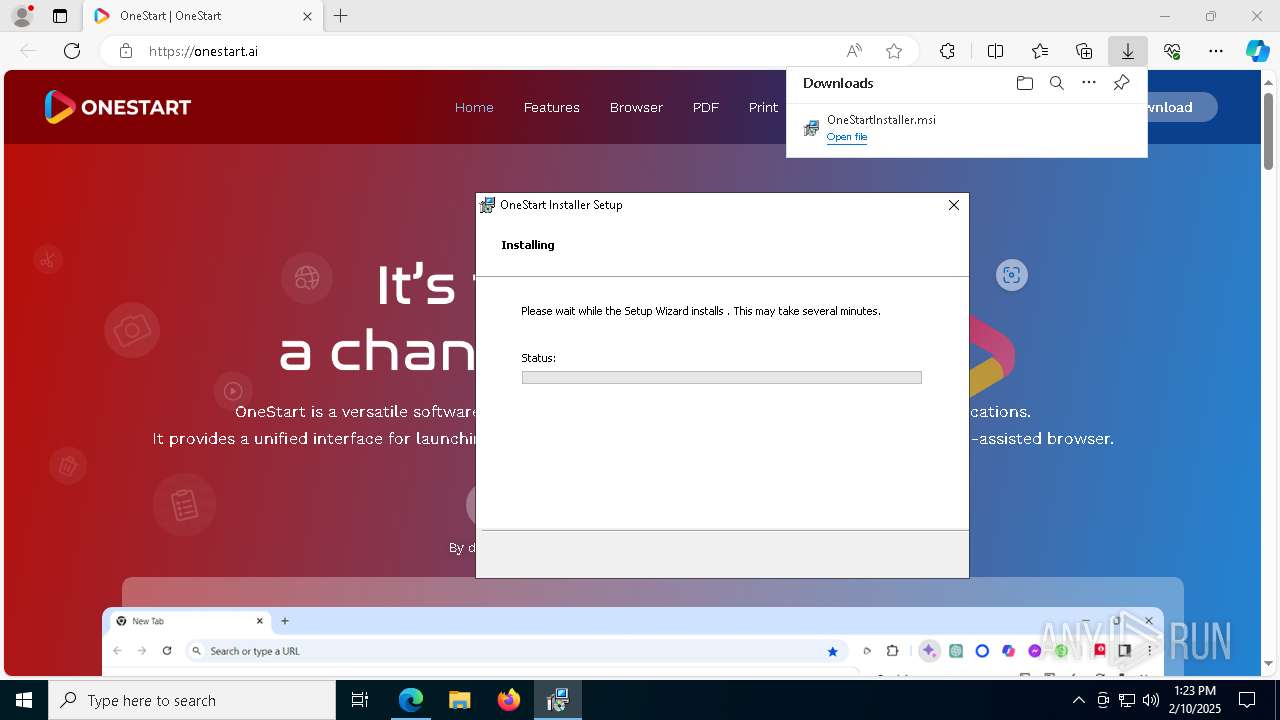The height and width of the screenshot is (720, 1280).
Task: Open the Extensions puzzle icon
Action: click(x=947, y=51)
